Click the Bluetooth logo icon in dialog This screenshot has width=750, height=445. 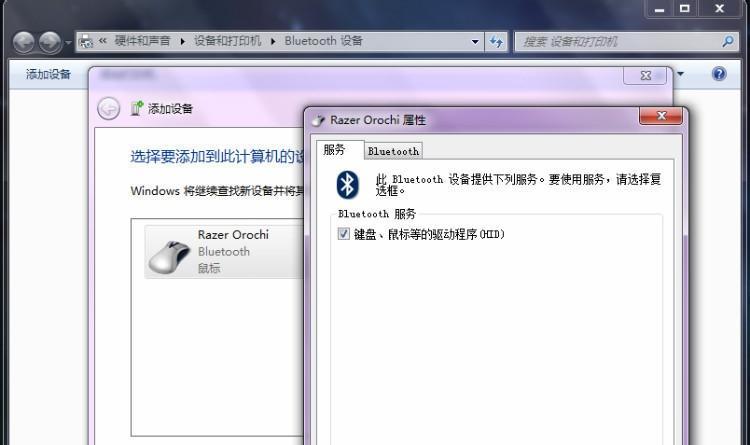pos(347,185)
